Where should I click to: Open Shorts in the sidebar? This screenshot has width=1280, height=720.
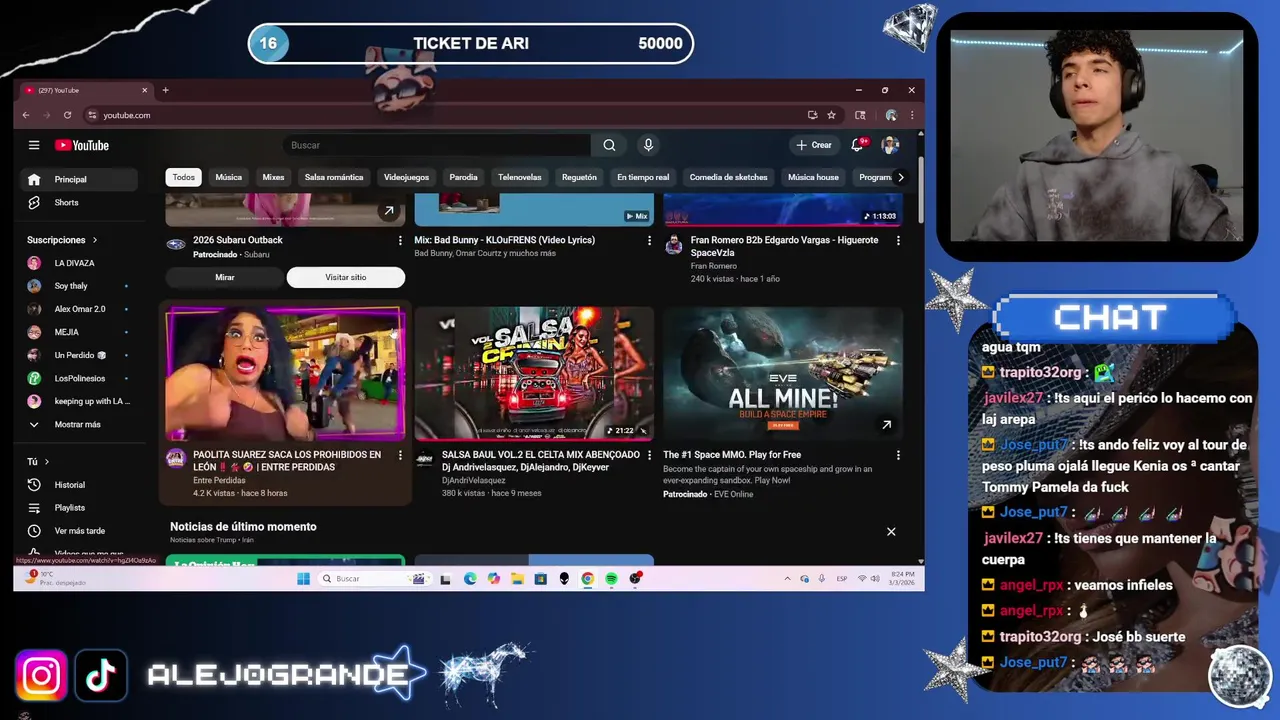pyautogui.click(x=79, y=203)
